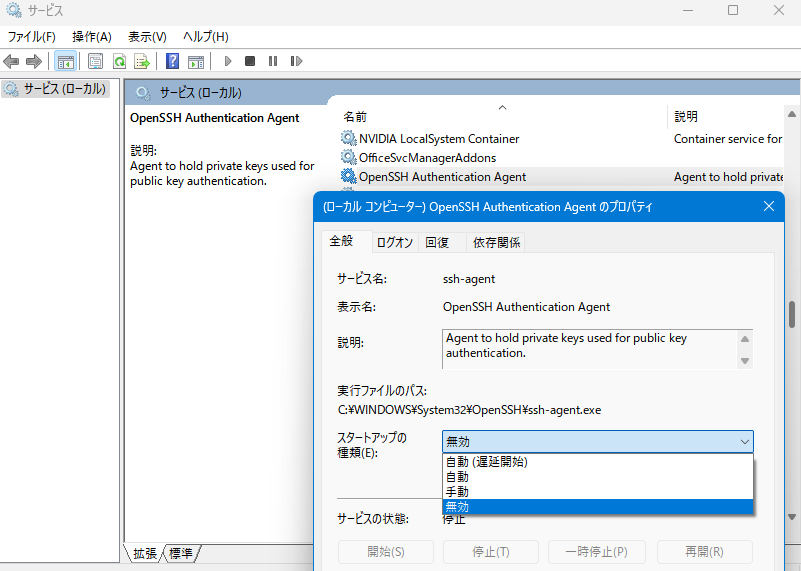Maximize the サービス window
The height and width of the screenshot is (571, 801).
(733, 10)
